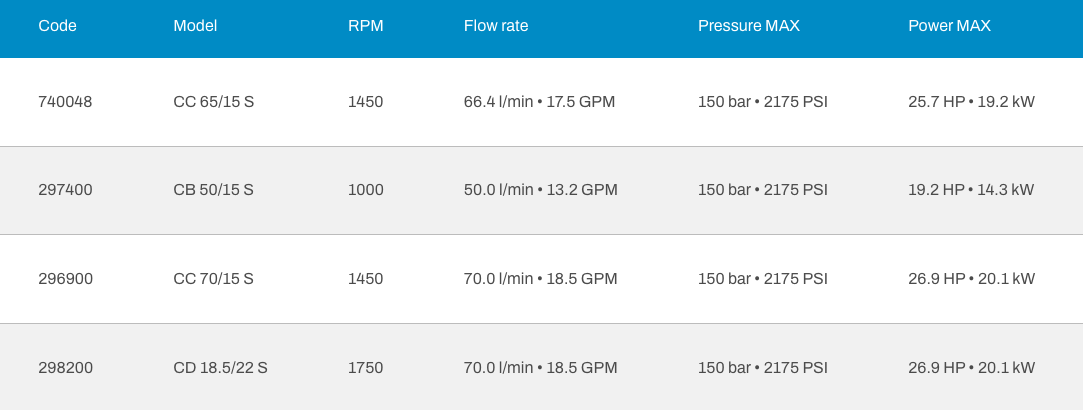
Task: Select the RPM column header
Action: point(365,26)
